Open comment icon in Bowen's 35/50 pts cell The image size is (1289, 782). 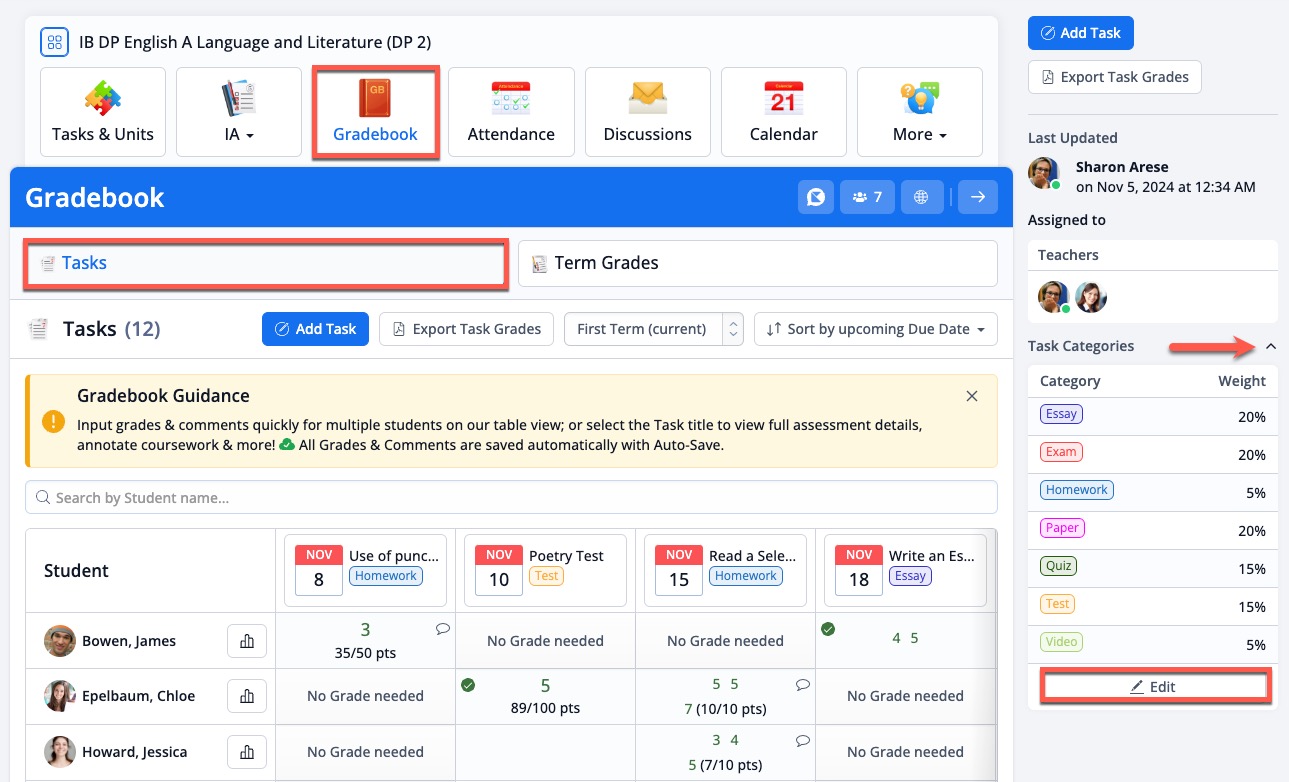(443, 629)
